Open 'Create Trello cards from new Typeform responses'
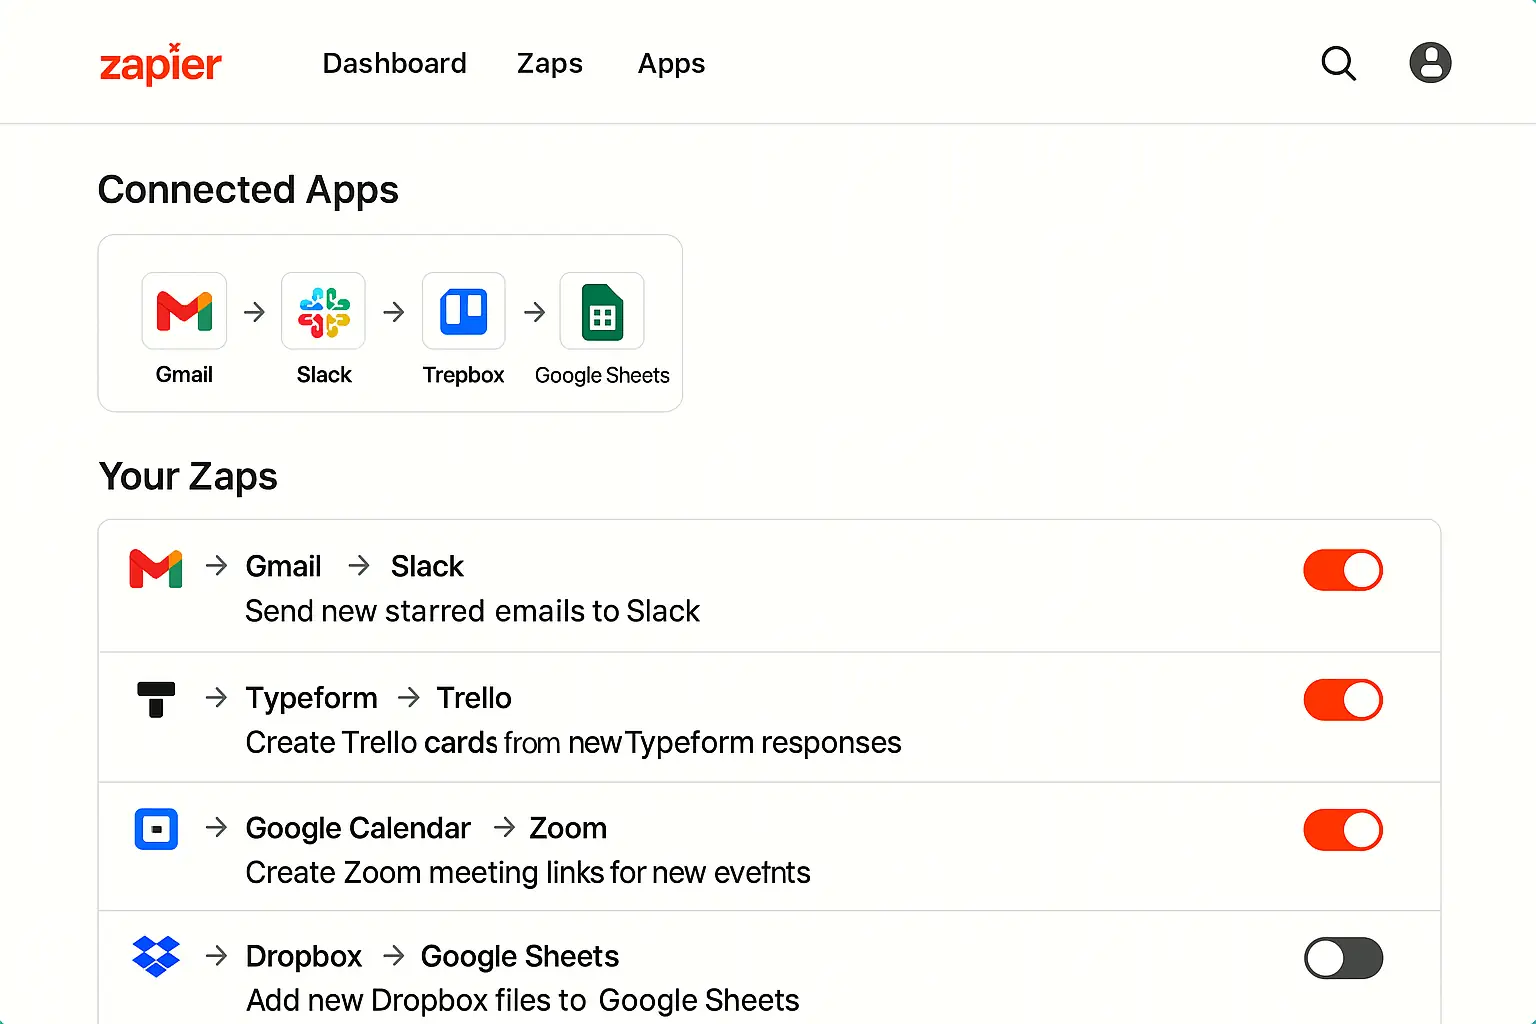 [573, 742]
